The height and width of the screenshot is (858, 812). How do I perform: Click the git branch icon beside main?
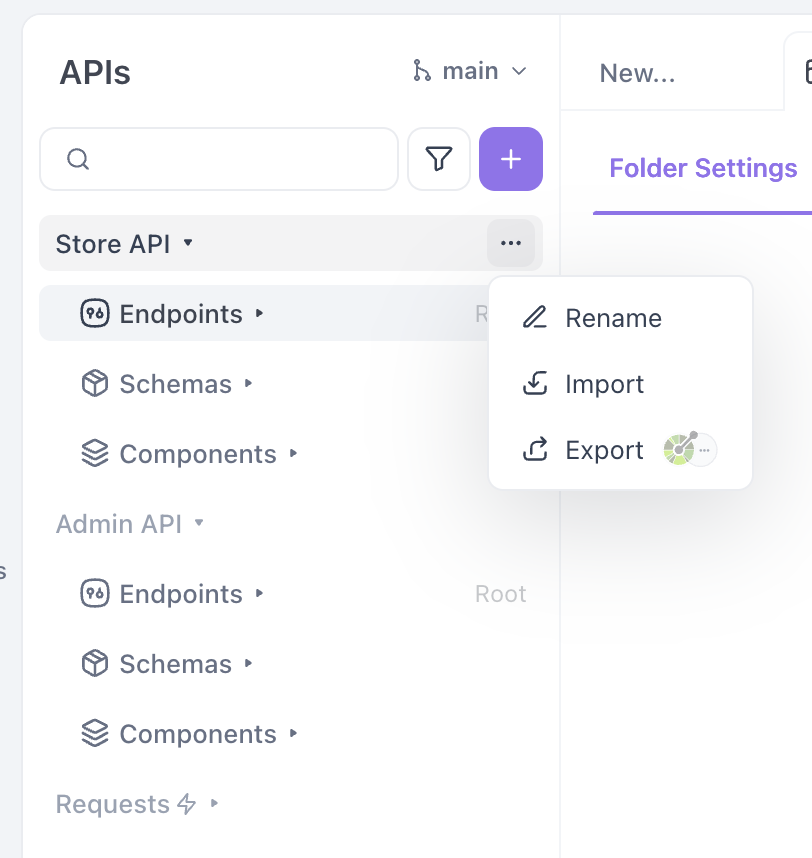pyautogui.click(x=422, y=71)
